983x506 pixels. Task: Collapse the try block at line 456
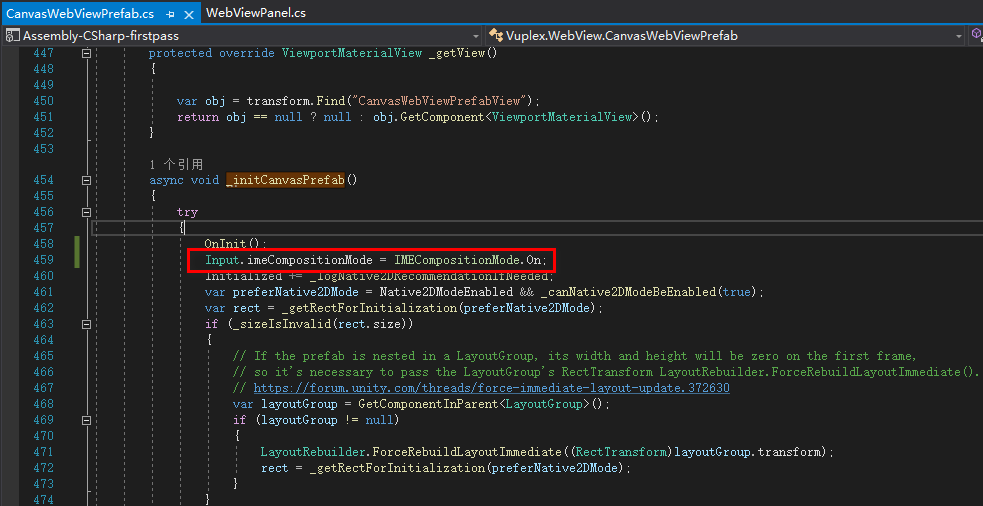tap(87, 212)
